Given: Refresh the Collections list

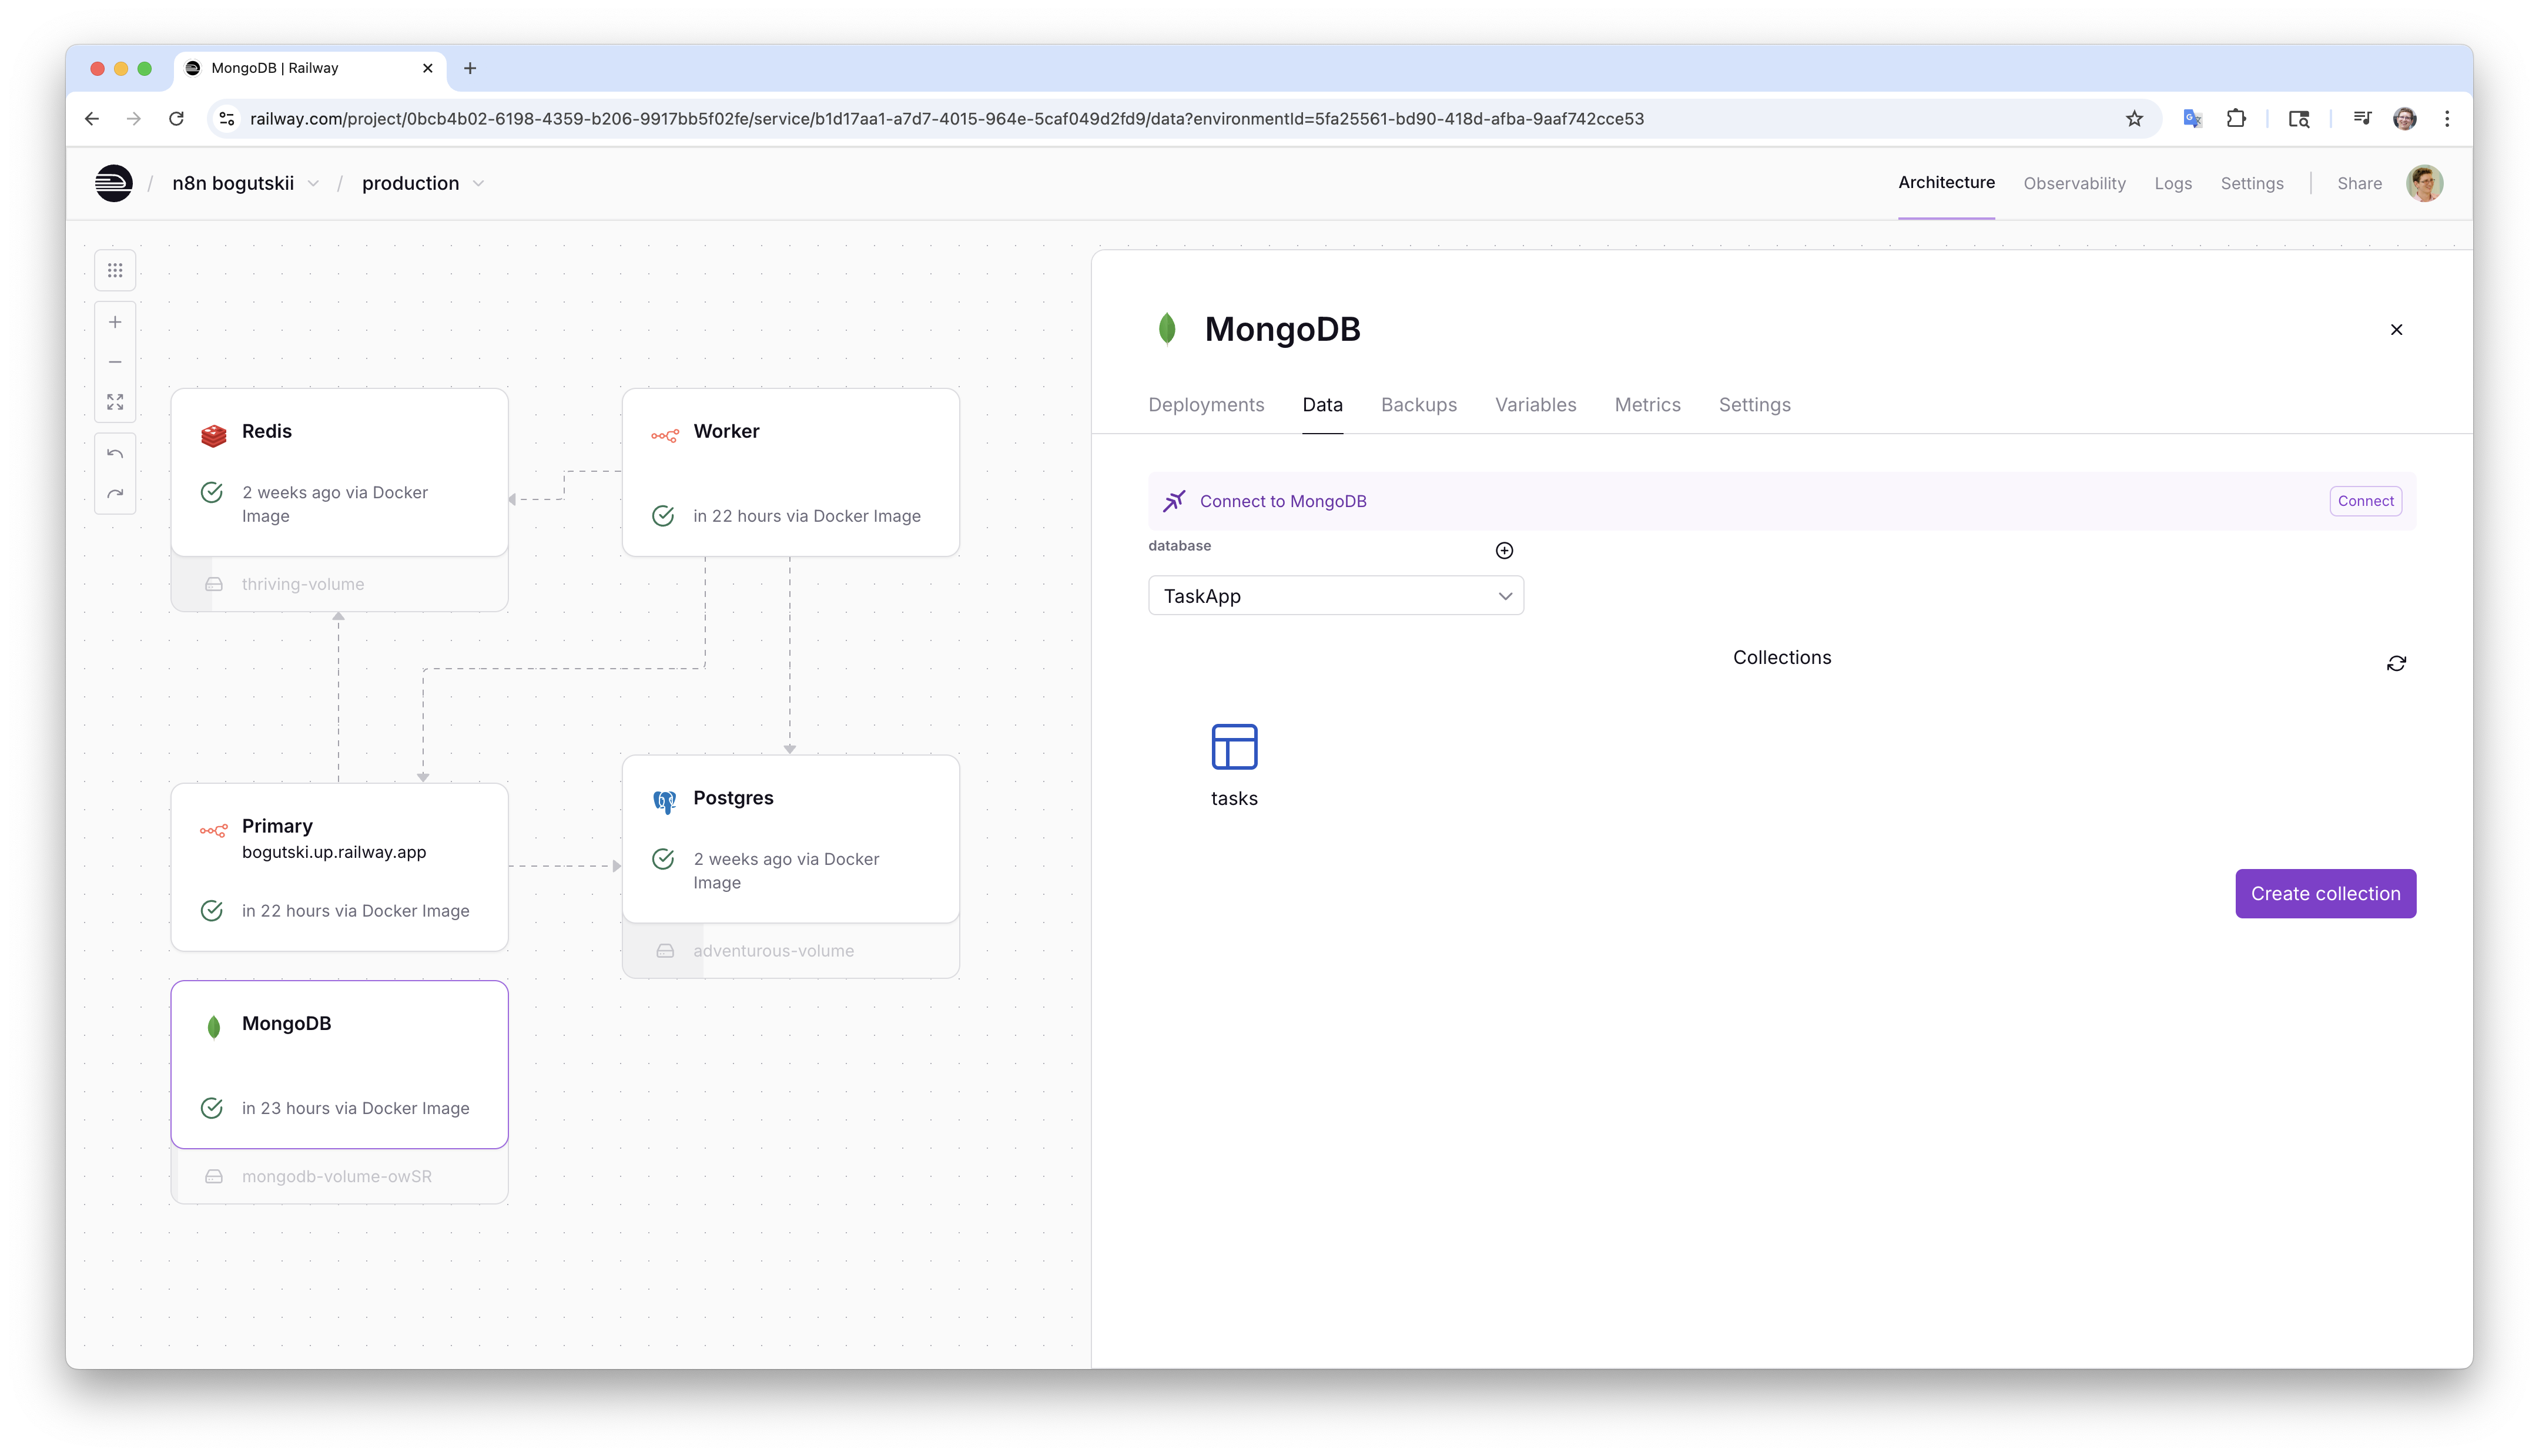Looking at the screenshot, I should (2396, 664).
